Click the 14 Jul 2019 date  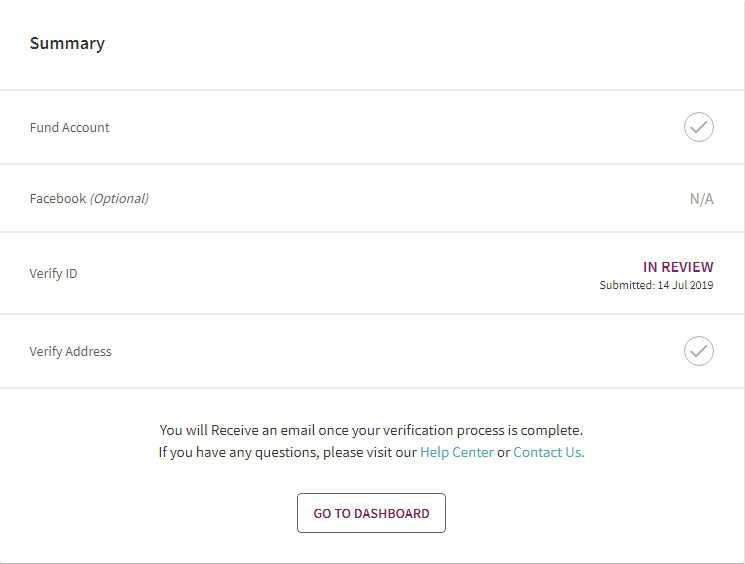[x=685, y=285]
